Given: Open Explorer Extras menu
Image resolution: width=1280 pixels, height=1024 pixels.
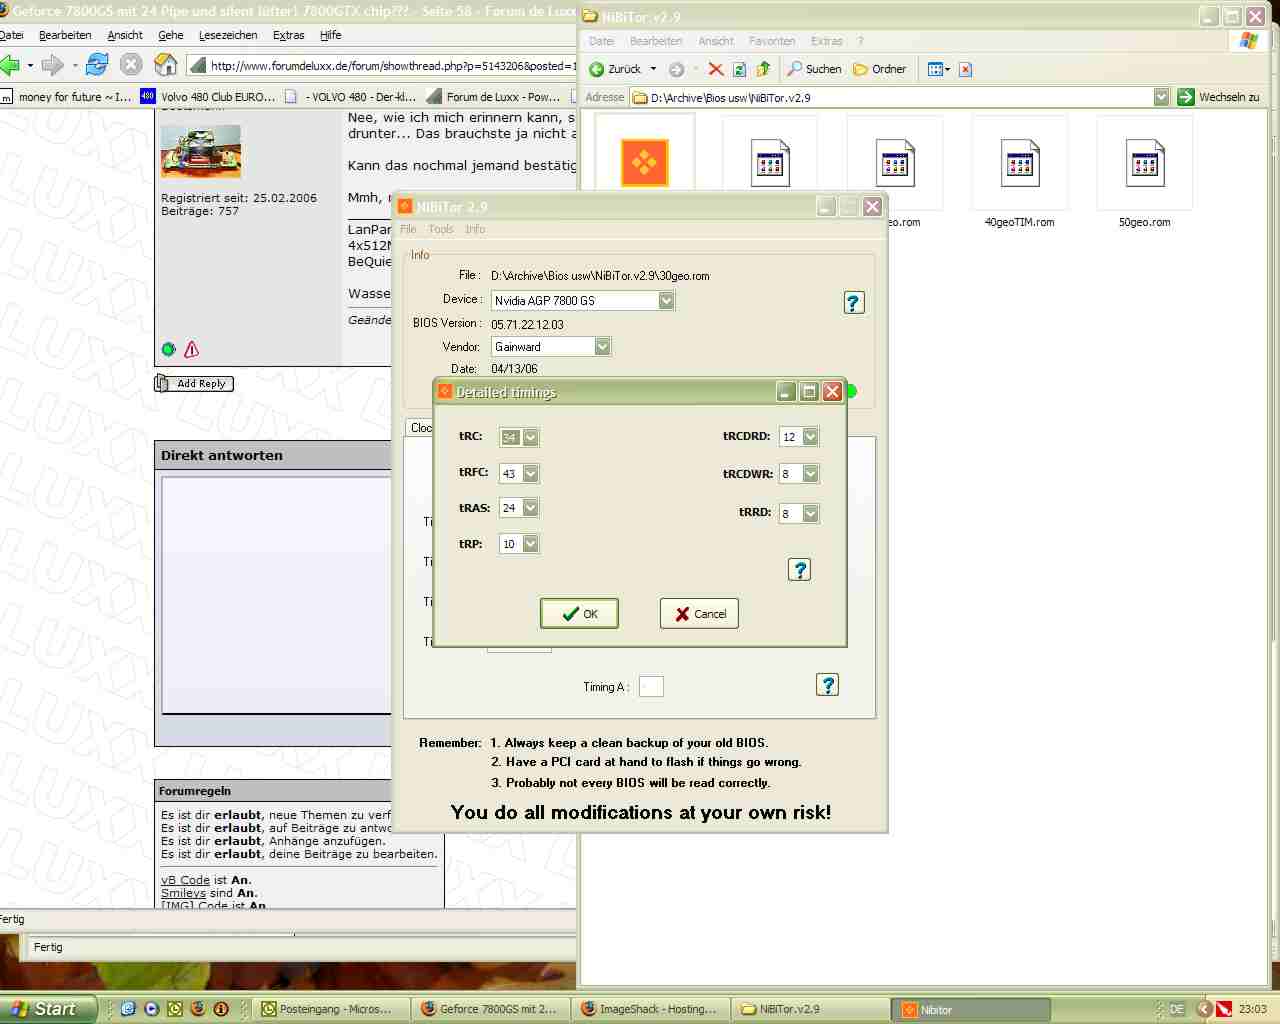Looking at the screenshot, I should [827, 41].
